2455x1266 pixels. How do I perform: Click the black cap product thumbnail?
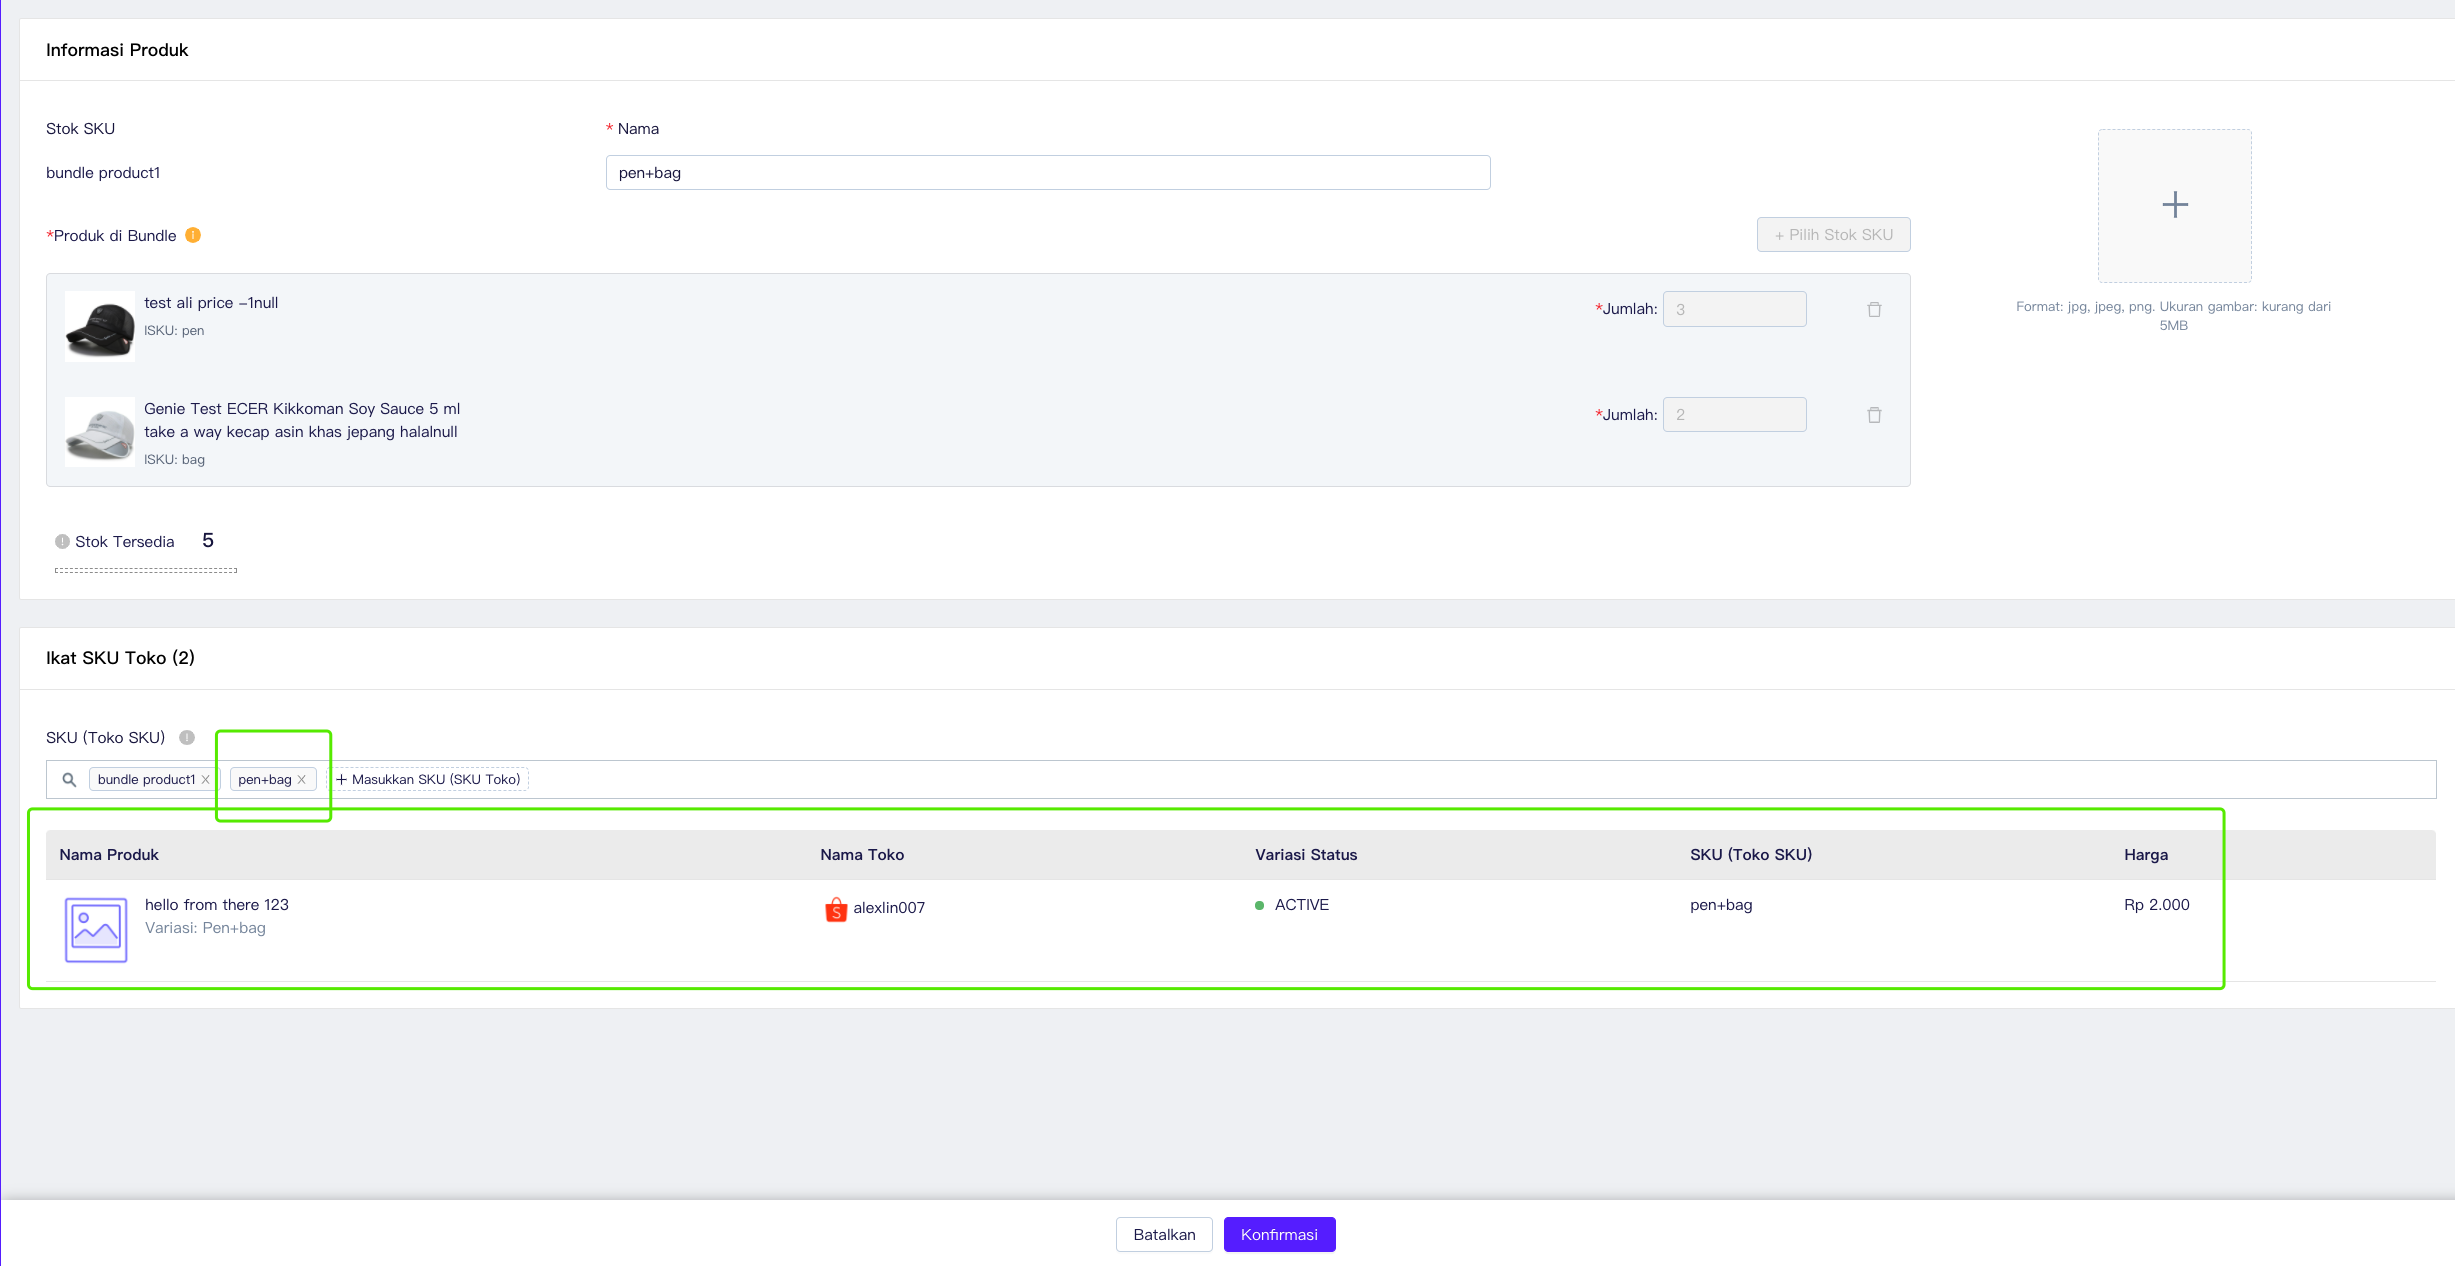[x=100, y=326]
